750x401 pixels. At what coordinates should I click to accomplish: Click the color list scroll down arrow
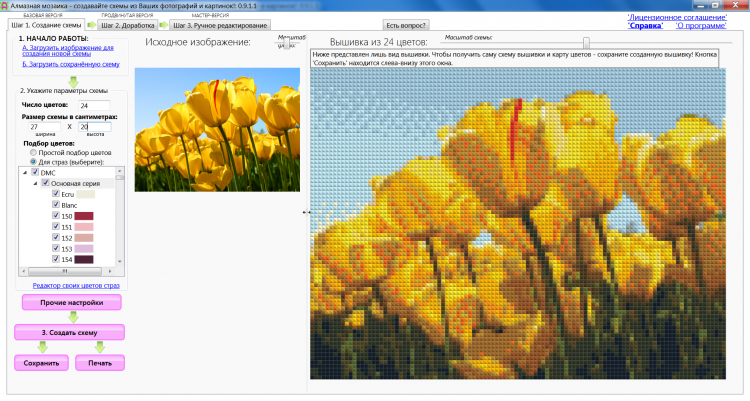pos(120,262)
